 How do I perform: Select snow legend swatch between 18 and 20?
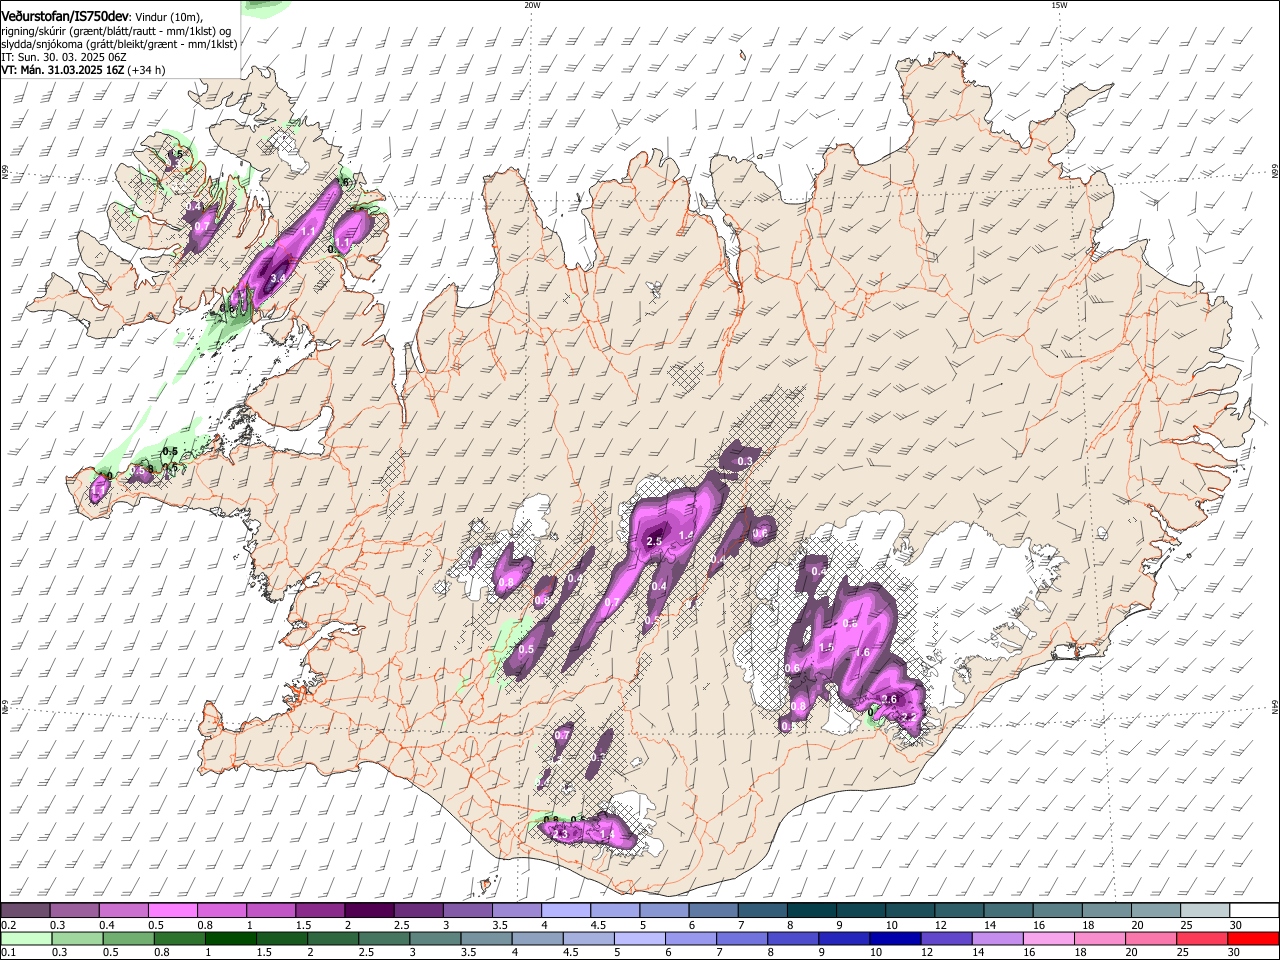point(1107,911)
